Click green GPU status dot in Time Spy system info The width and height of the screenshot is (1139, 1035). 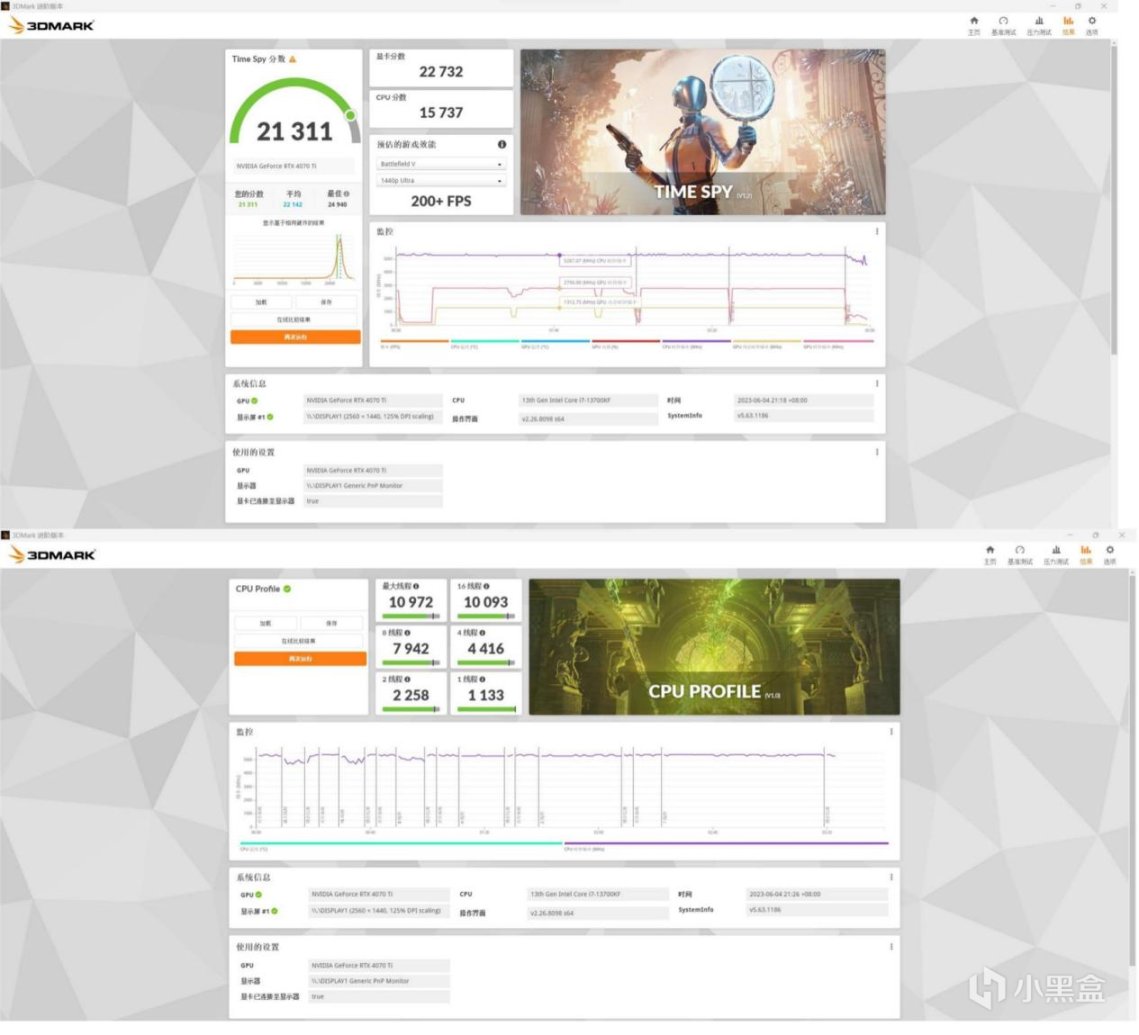255,401
